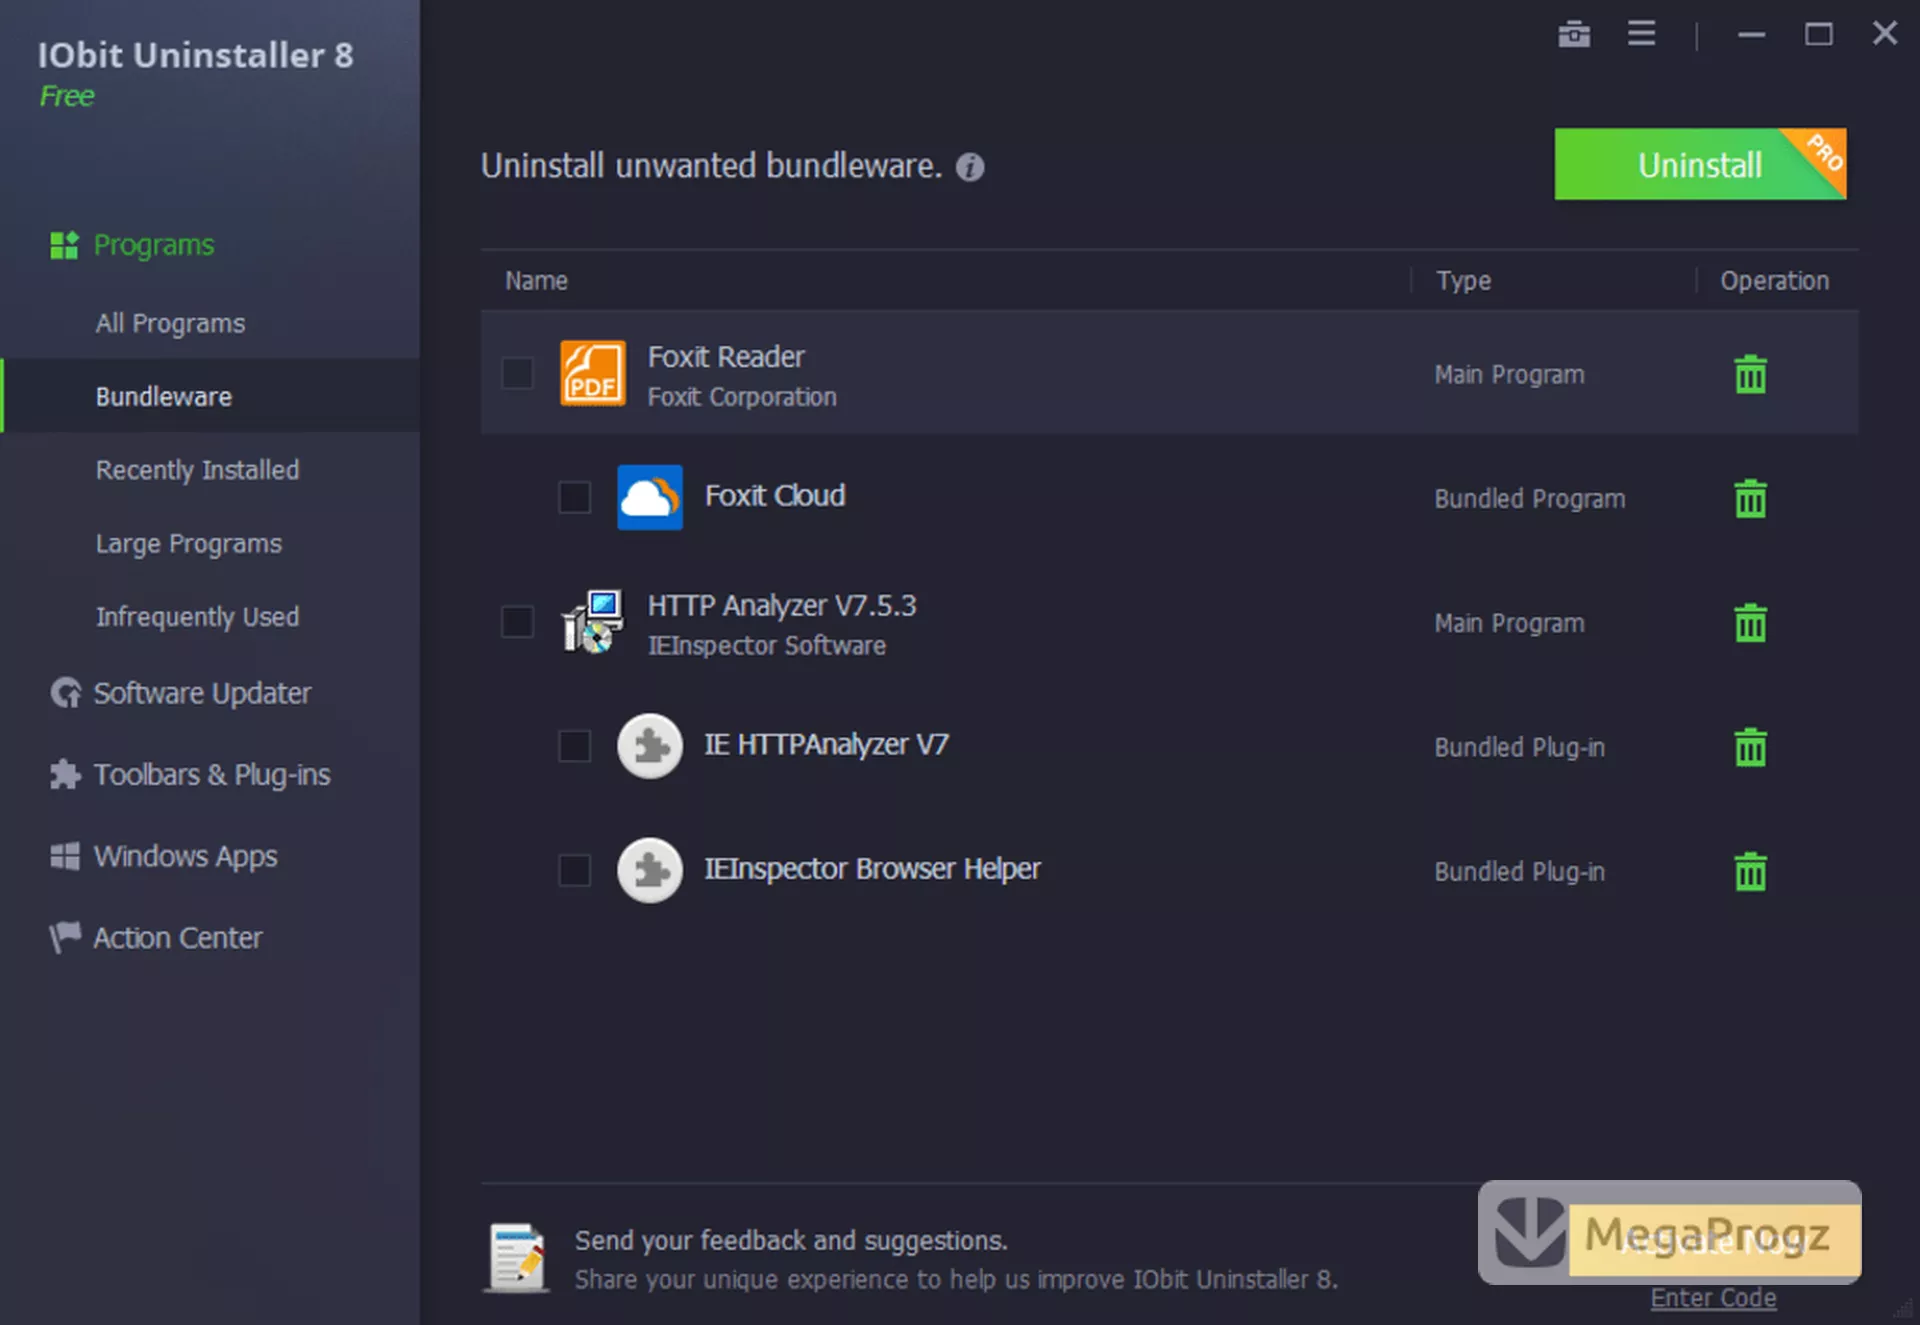Delete Foxit Cloud via trash icon
The width and height of the screenshot is (1920, 1325).
coord(1750,498)
